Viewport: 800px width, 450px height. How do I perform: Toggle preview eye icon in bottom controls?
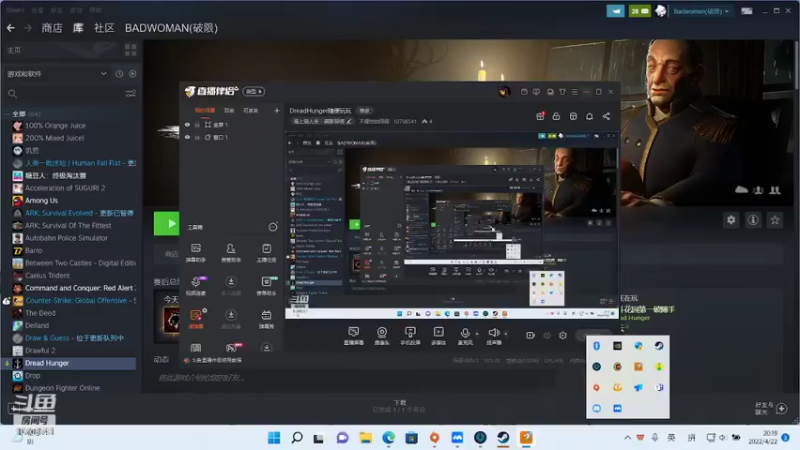coord(547,335)
